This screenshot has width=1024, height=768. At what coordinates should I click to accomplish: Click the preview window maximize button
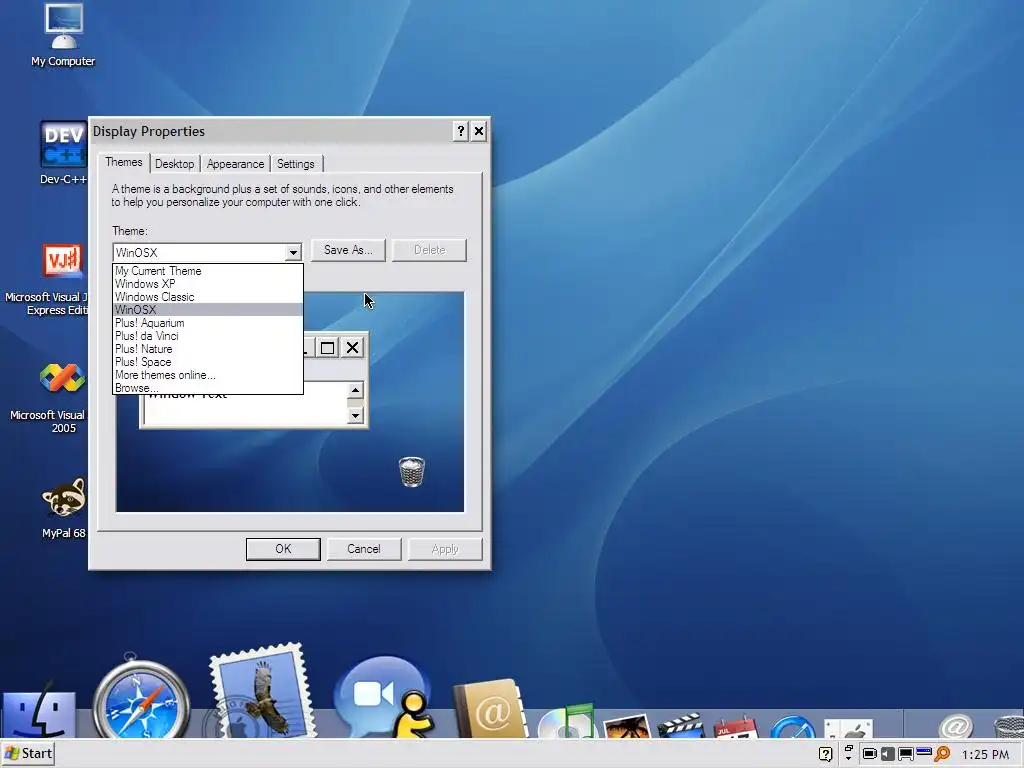[x=328, y=347]
